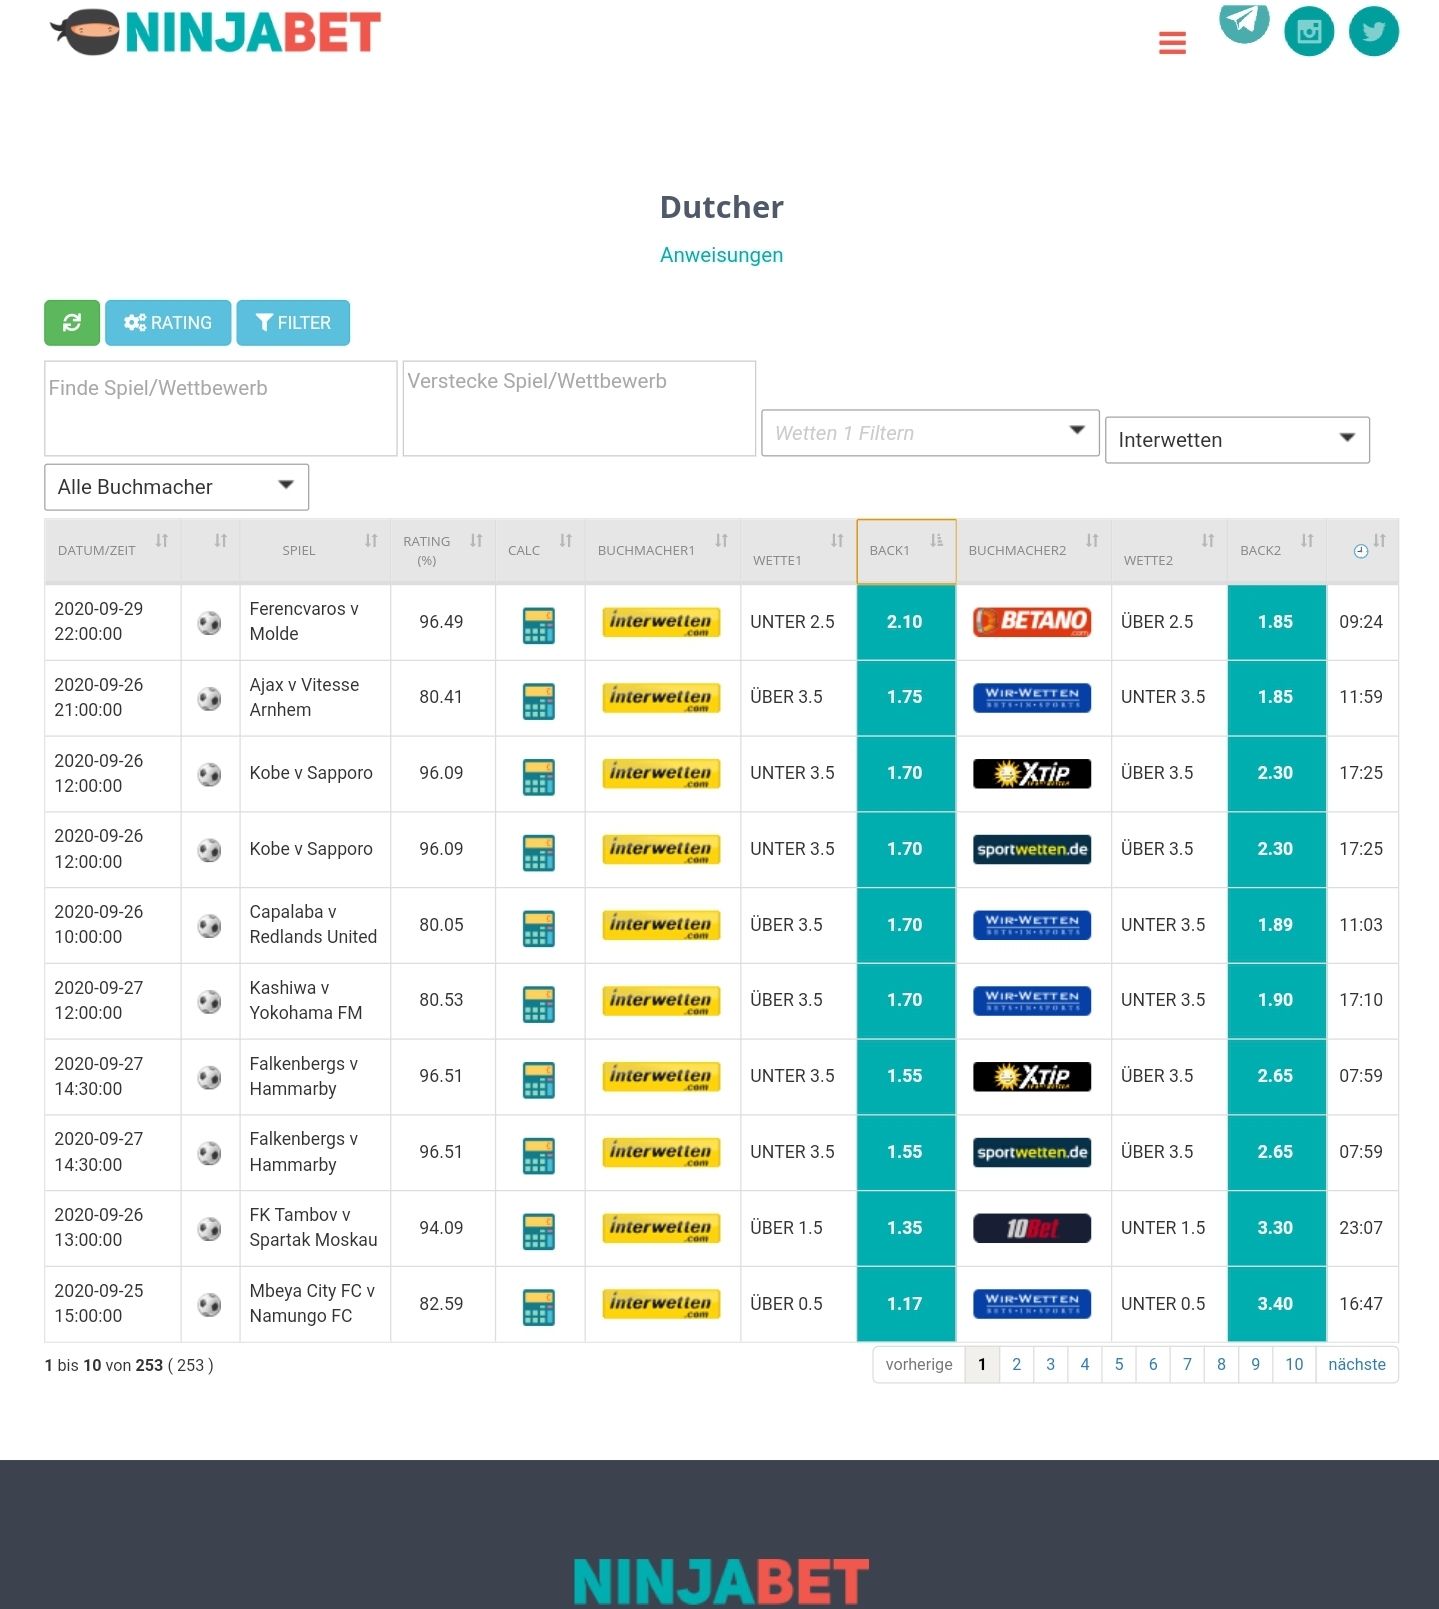The height and width of the screenshot is (1609, 1439).
Task: Click back odds 2.10 for Ferencvaros
Action: click(906, 622)
